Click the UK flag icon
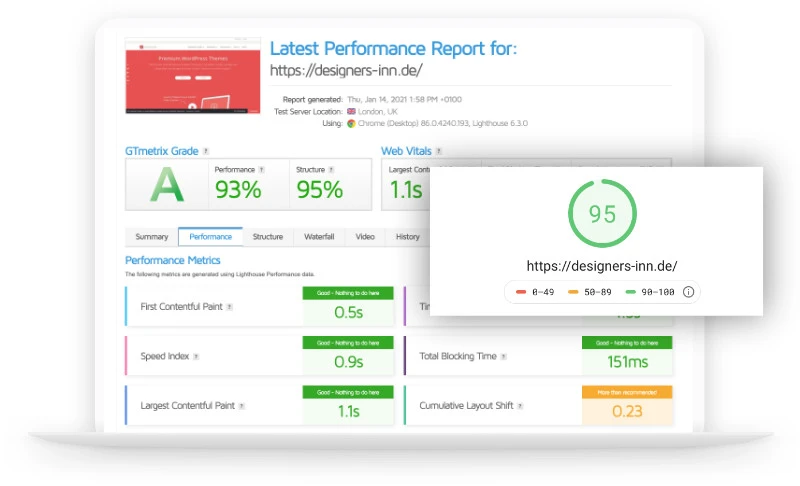 click(x=351, y=111)
